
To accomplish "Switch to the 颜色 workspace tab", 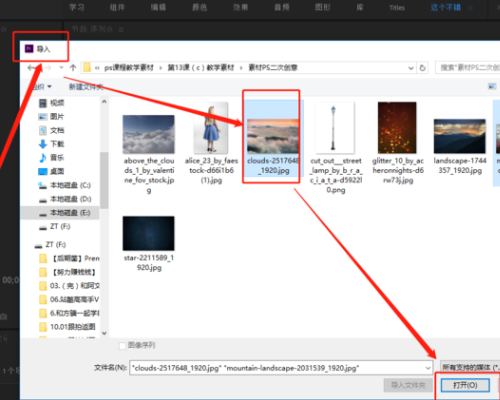I will [200, 7].
